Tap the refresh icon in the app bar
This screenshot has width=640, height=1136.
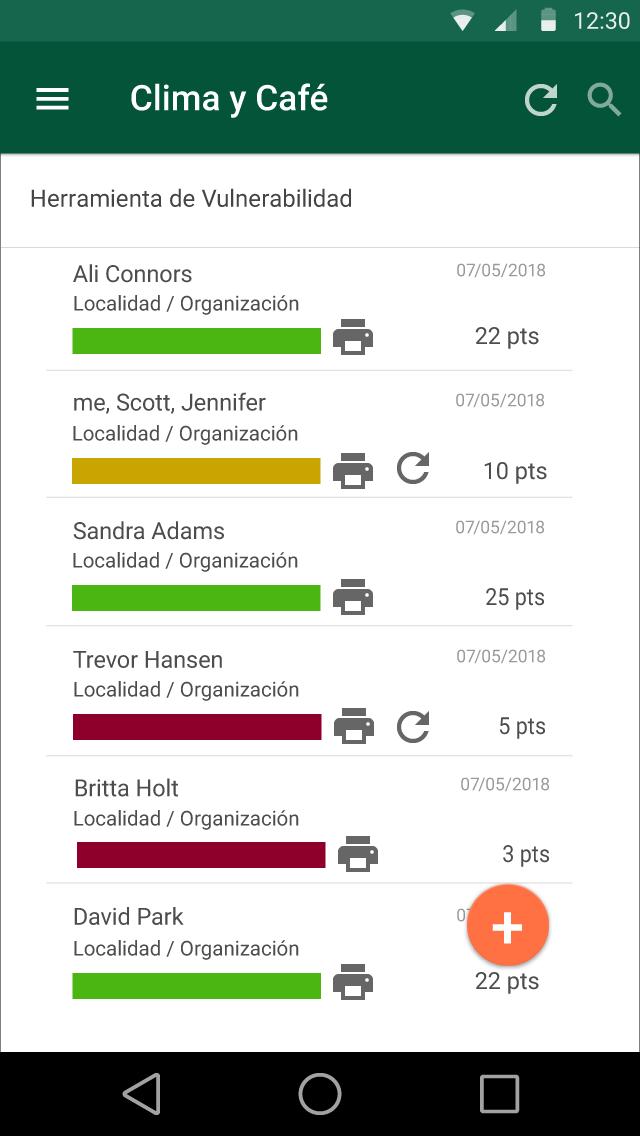541,99
